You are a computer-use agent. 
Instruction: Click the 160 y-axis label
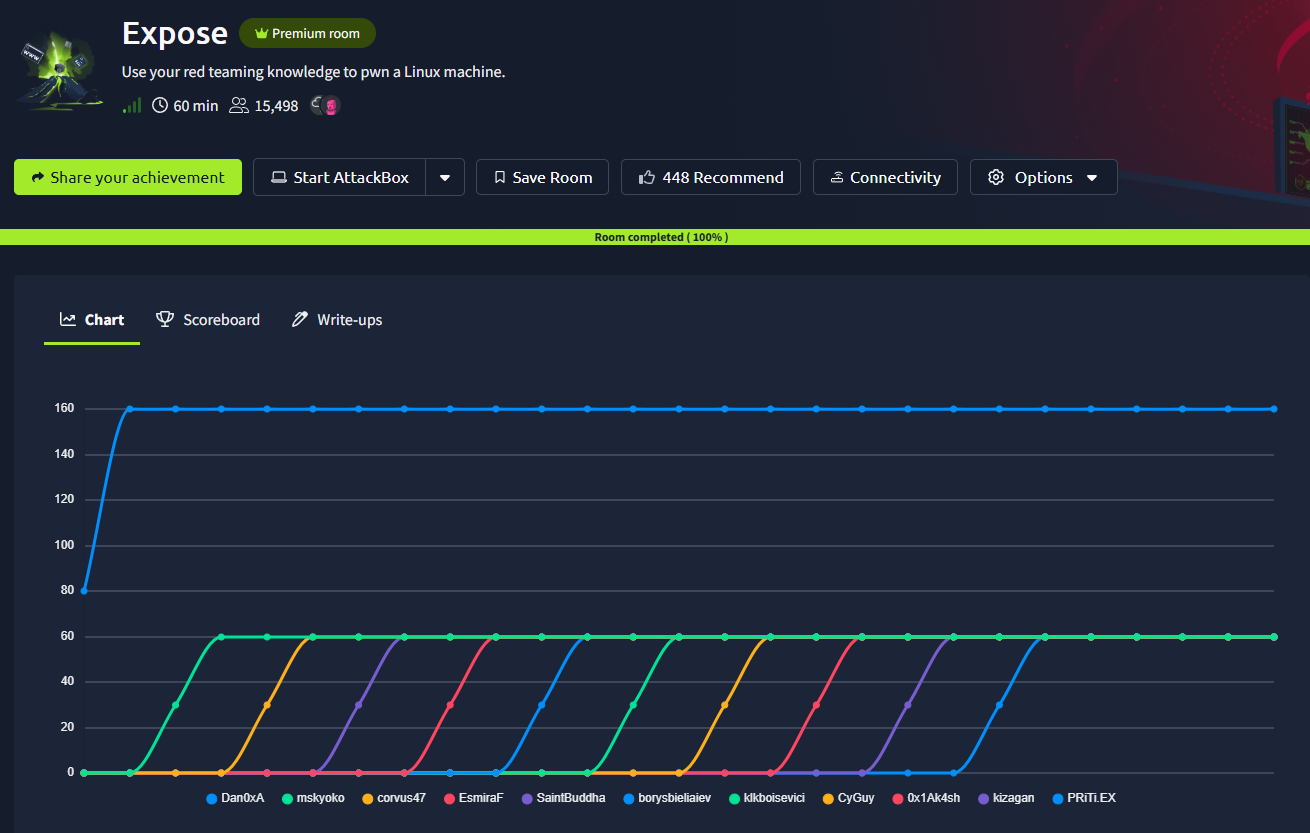(x=65, y=409)
